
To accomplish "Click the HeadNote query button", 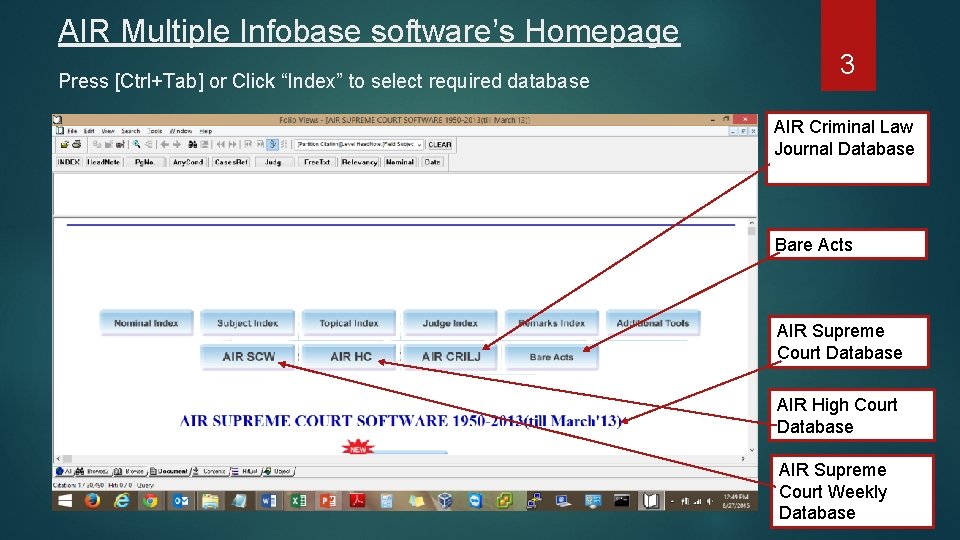I will tap(103, 162).
